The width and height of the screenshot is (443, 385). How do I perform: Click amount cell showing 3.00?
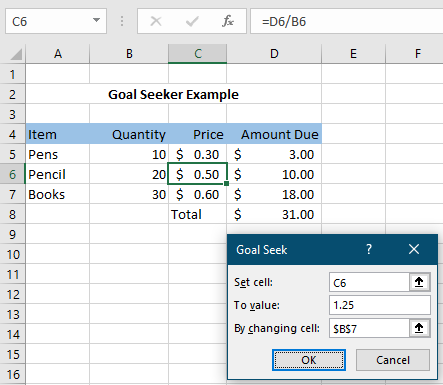click(274, 154)
